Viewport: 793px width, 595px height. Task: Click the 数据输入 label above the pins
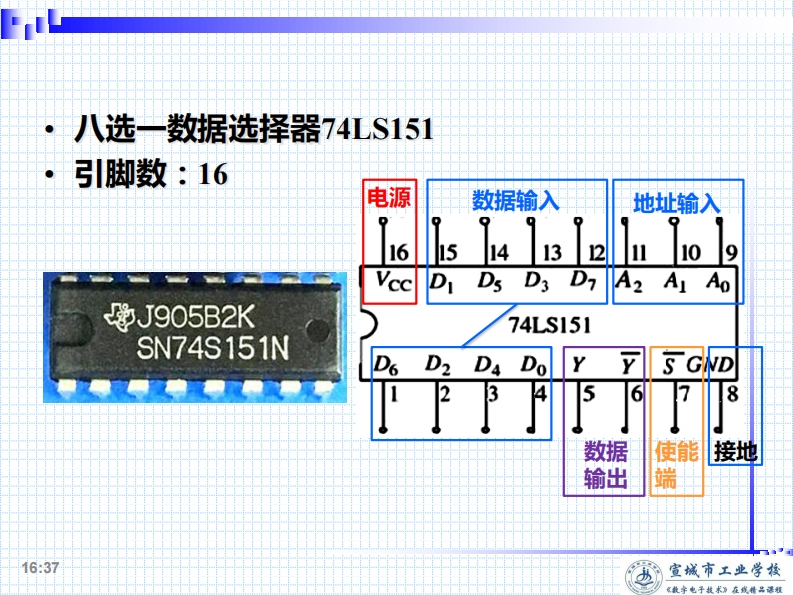coord(515,200)
